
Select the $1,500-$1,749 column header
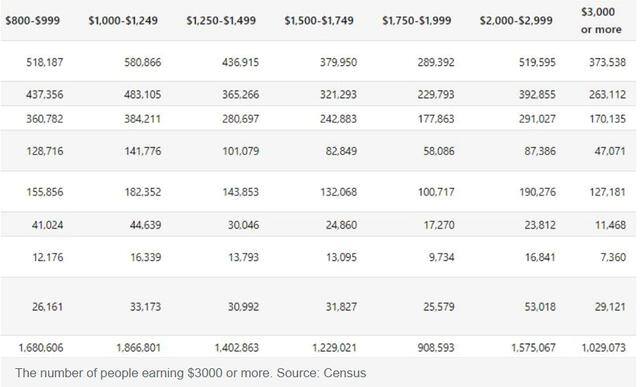pos(319,20)
